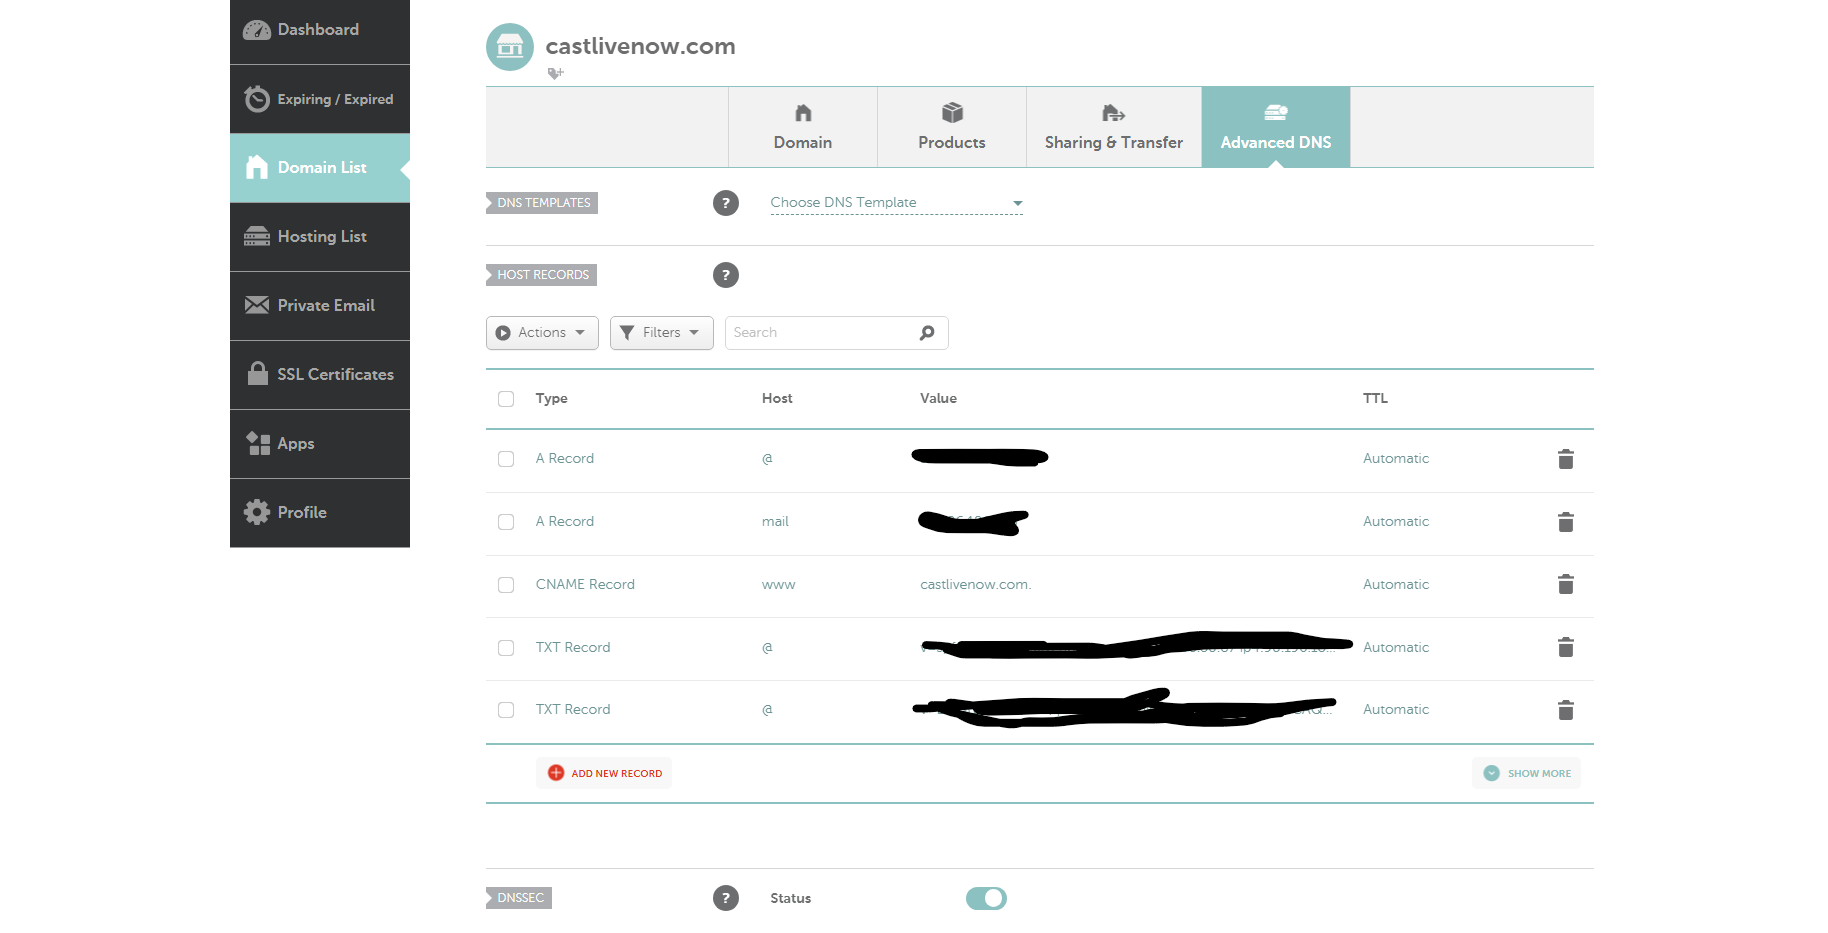The height and width of the screenshot is (933, 1828).
Task: Open the Host Records help icon
Action: click(726, 275)
